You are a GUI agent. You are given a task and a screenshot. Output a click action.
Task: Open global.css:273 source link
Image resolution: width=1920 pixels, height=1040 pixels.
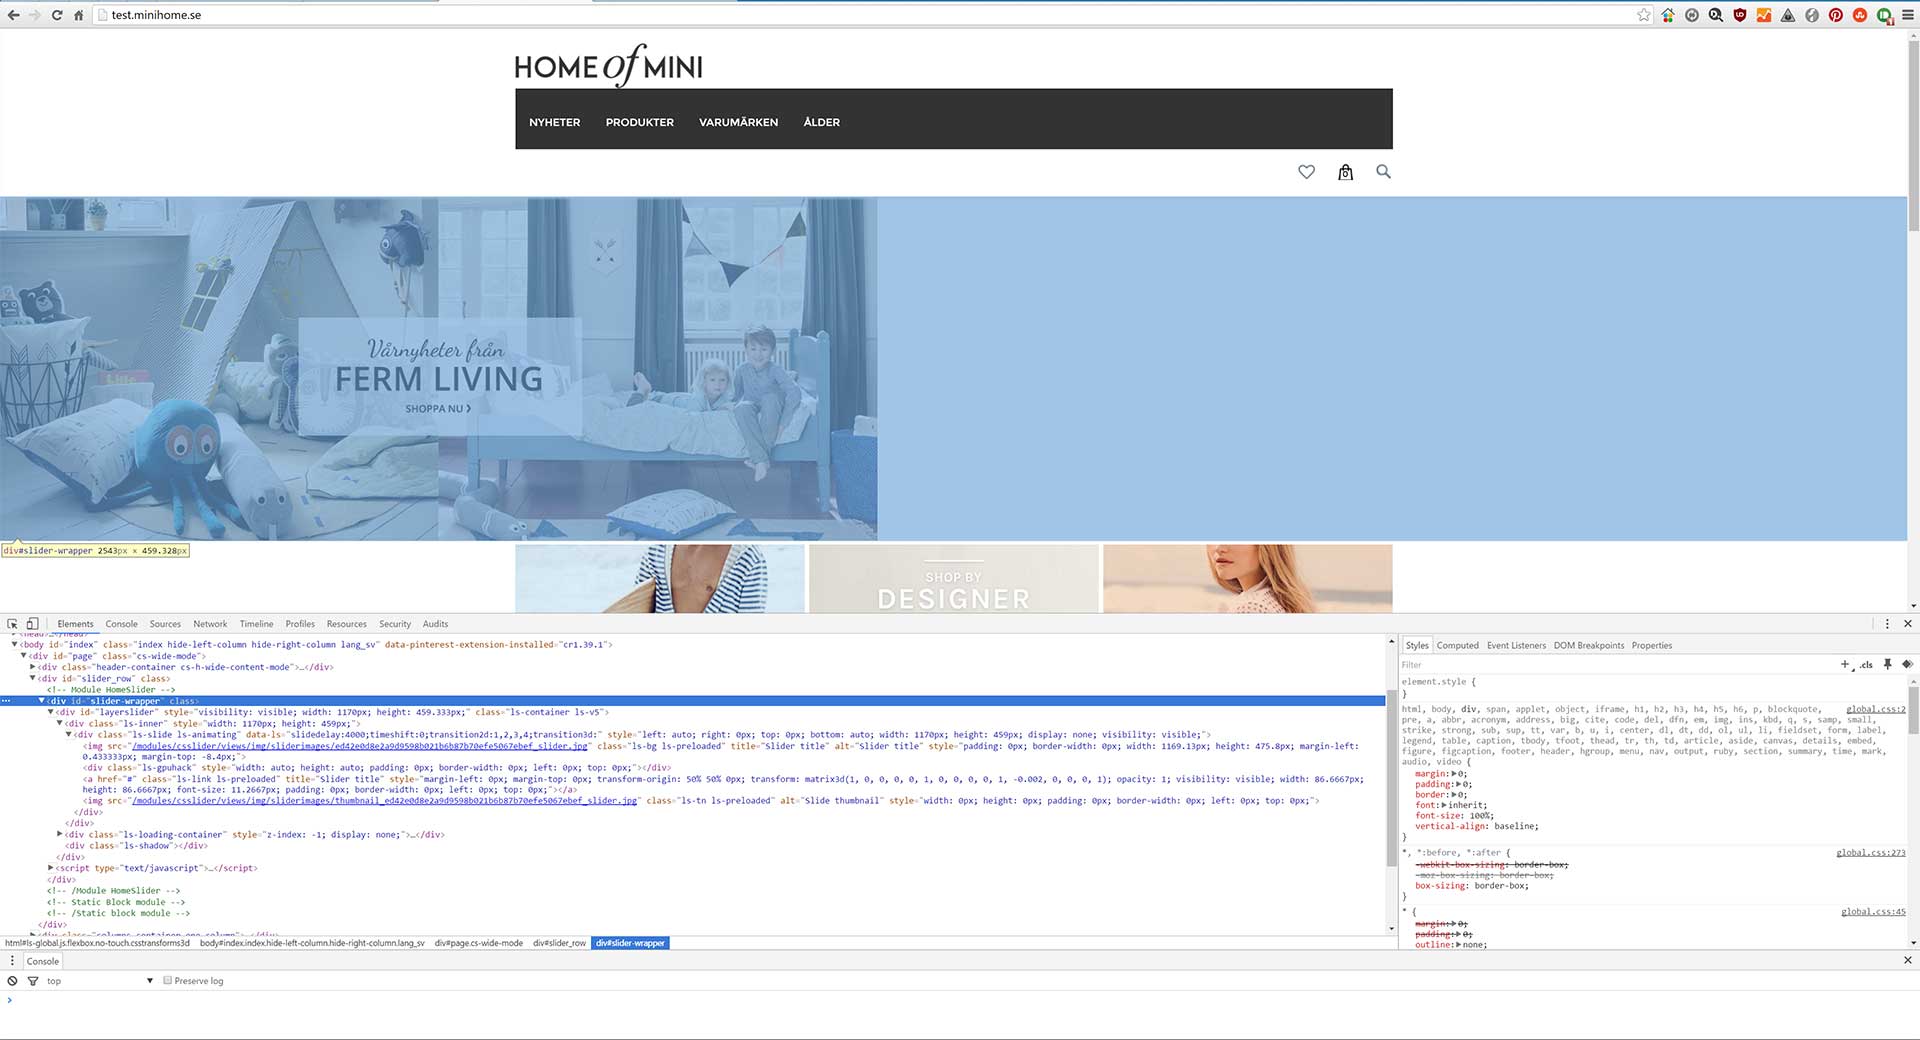pos(1871,853)
